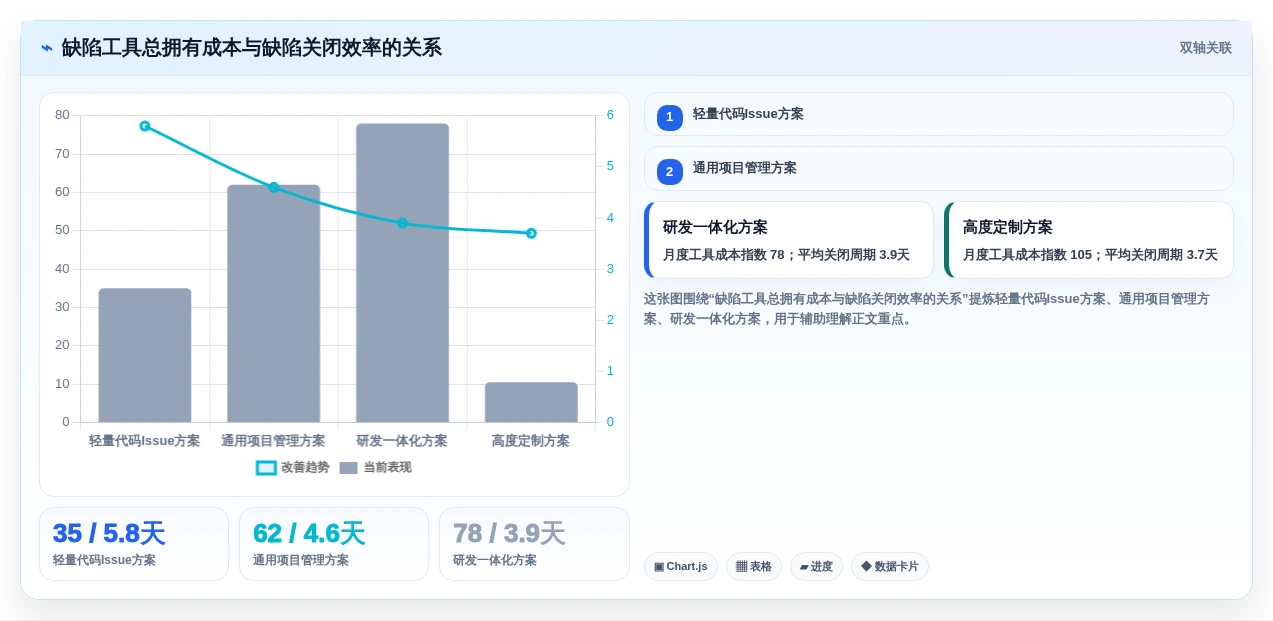Viewport: 1273px width, 621px height.
Task: Click the 数据卡片 tag chip
Action: coord(890,566)
